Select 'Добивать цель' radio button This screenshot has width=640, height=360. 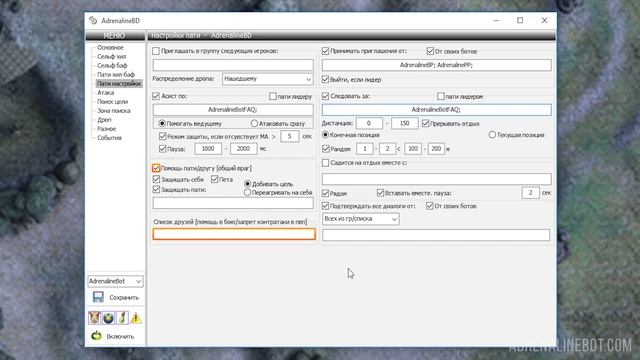[247, 184]
